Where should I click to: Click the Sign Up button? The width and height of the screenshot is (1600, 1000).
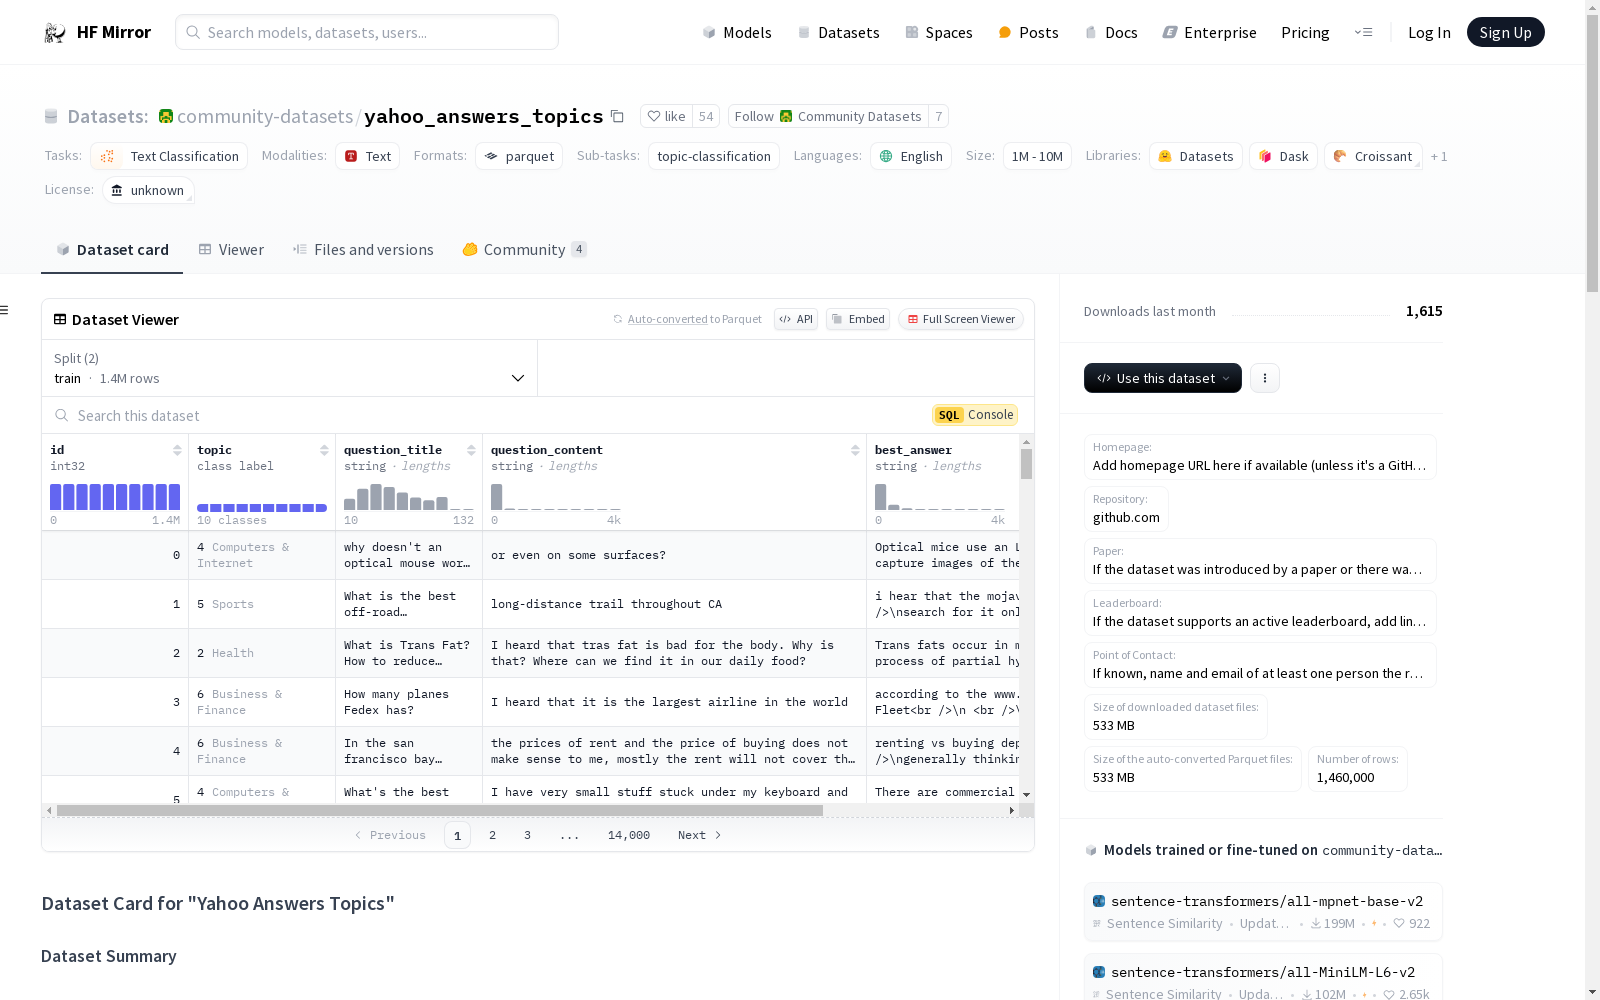pos(1505,32)
